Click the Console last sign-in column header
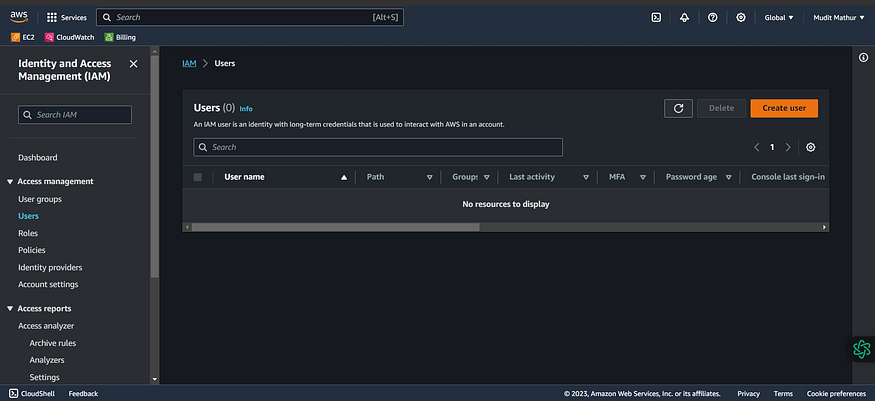 (788, 177)
